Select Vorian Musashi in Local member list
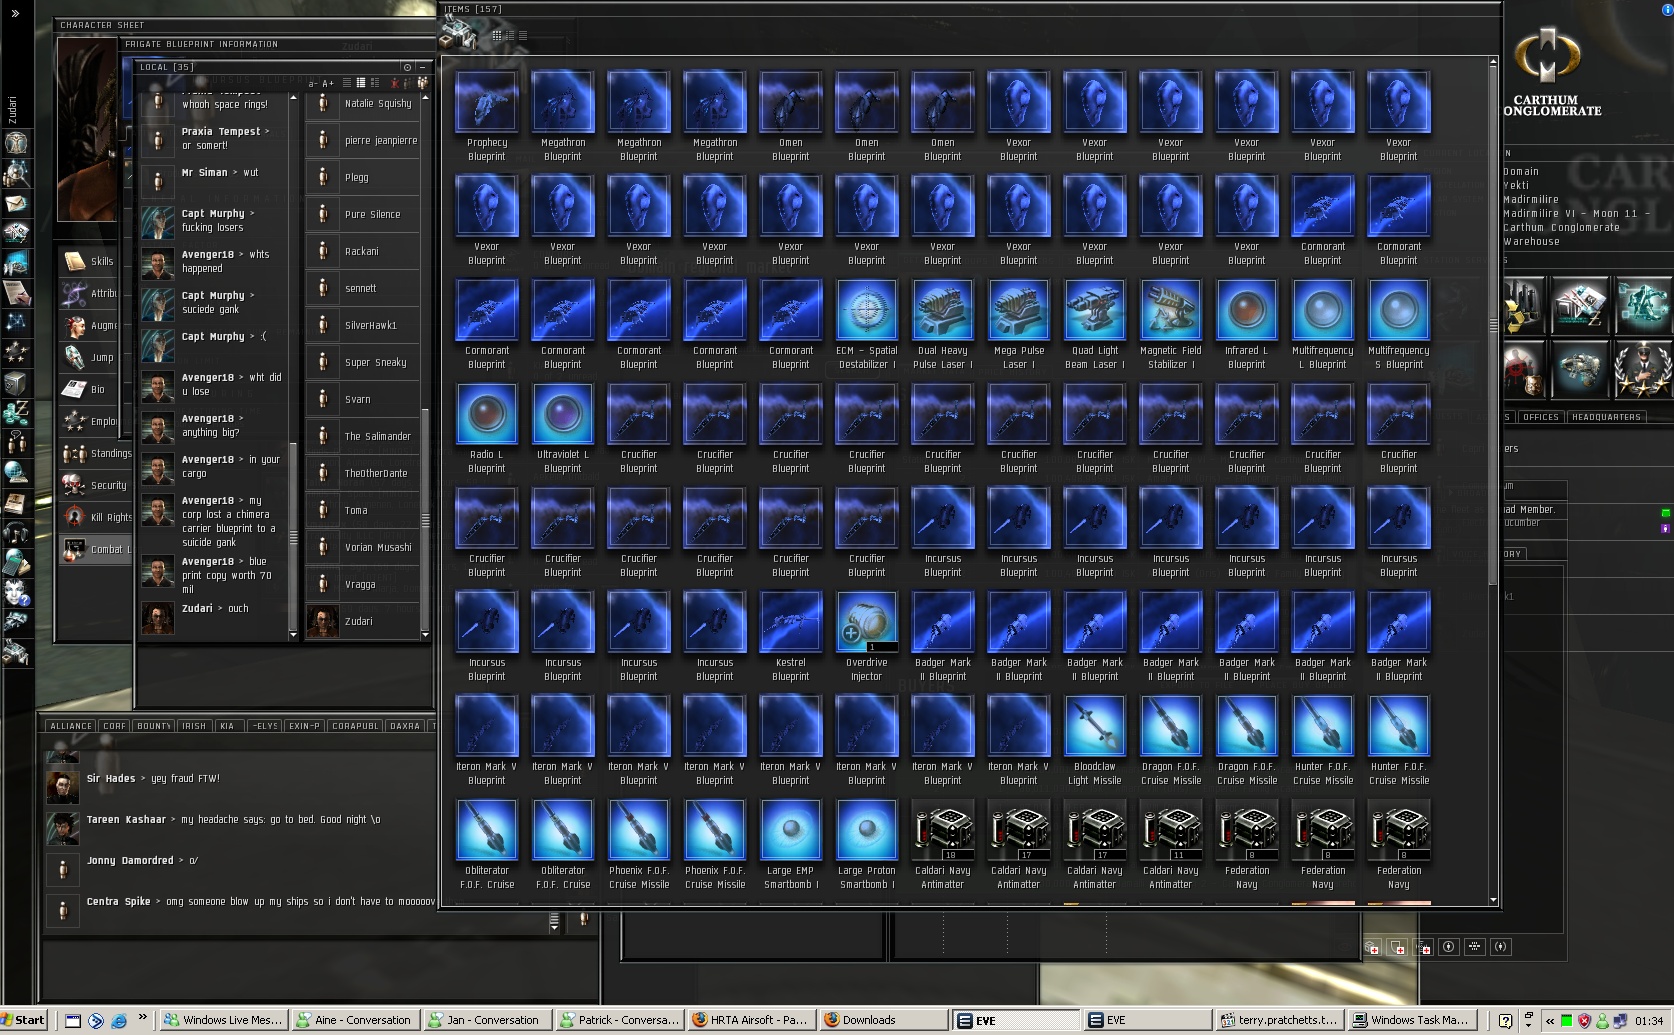The width and height of the screenshot is (1674, 1035). (362, 548)
